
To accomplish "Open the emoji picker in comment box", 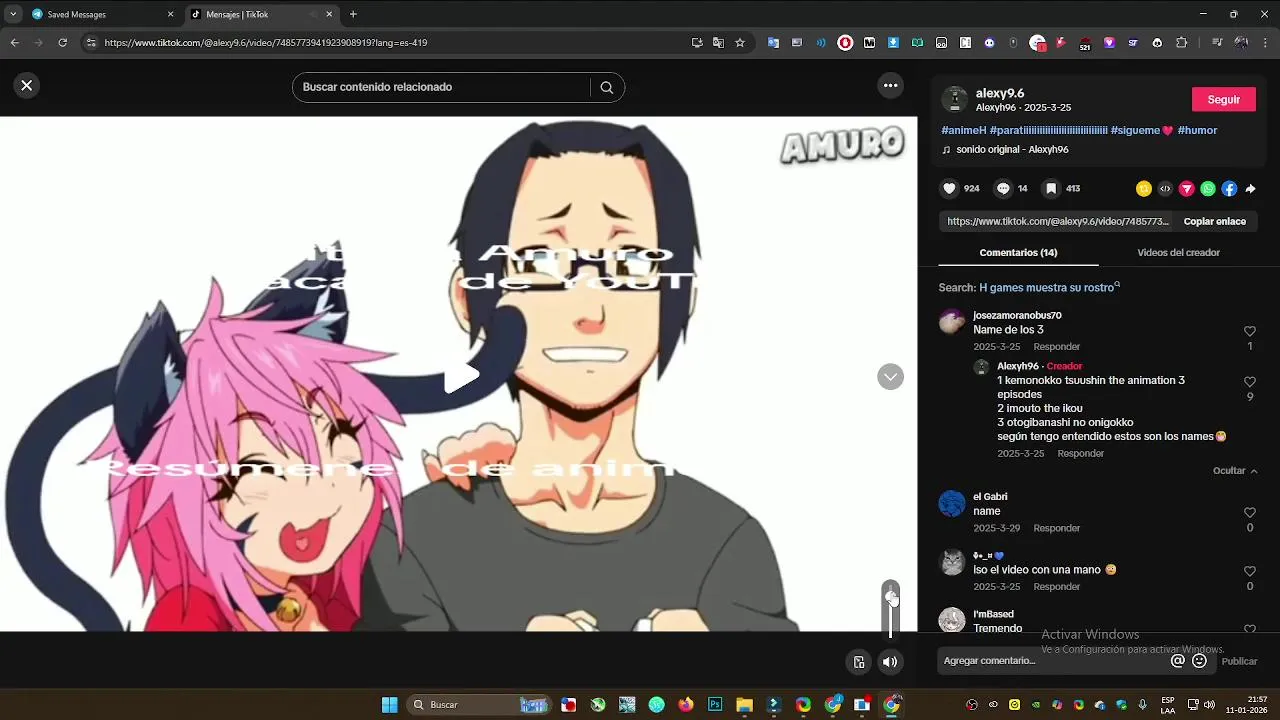I will [x=1200, y=660].
